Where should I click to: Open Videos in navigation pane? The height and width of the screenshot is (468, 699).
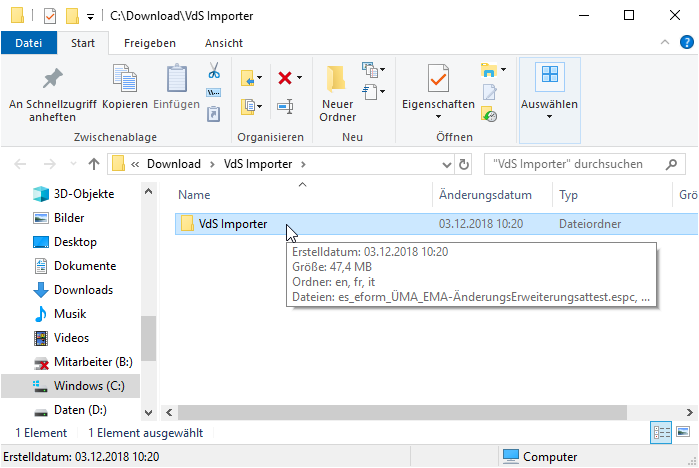tap(62, 338)
